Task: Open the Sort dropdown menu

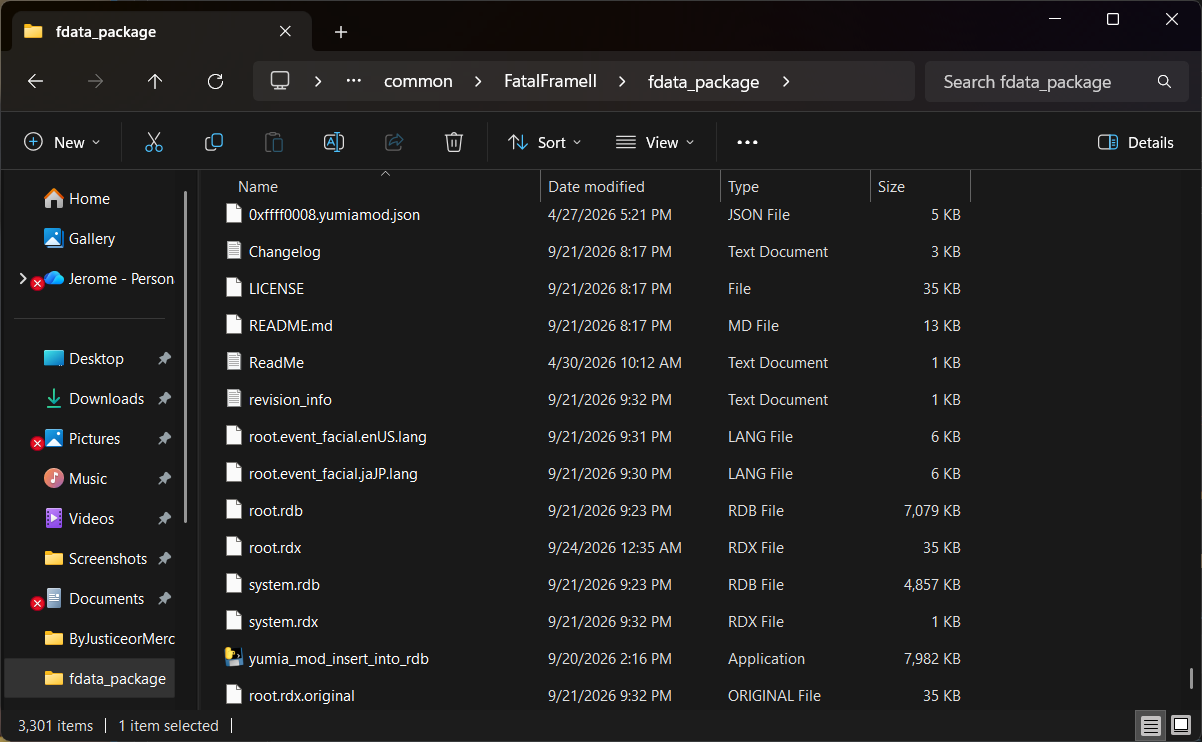Action: coord(544,142)
